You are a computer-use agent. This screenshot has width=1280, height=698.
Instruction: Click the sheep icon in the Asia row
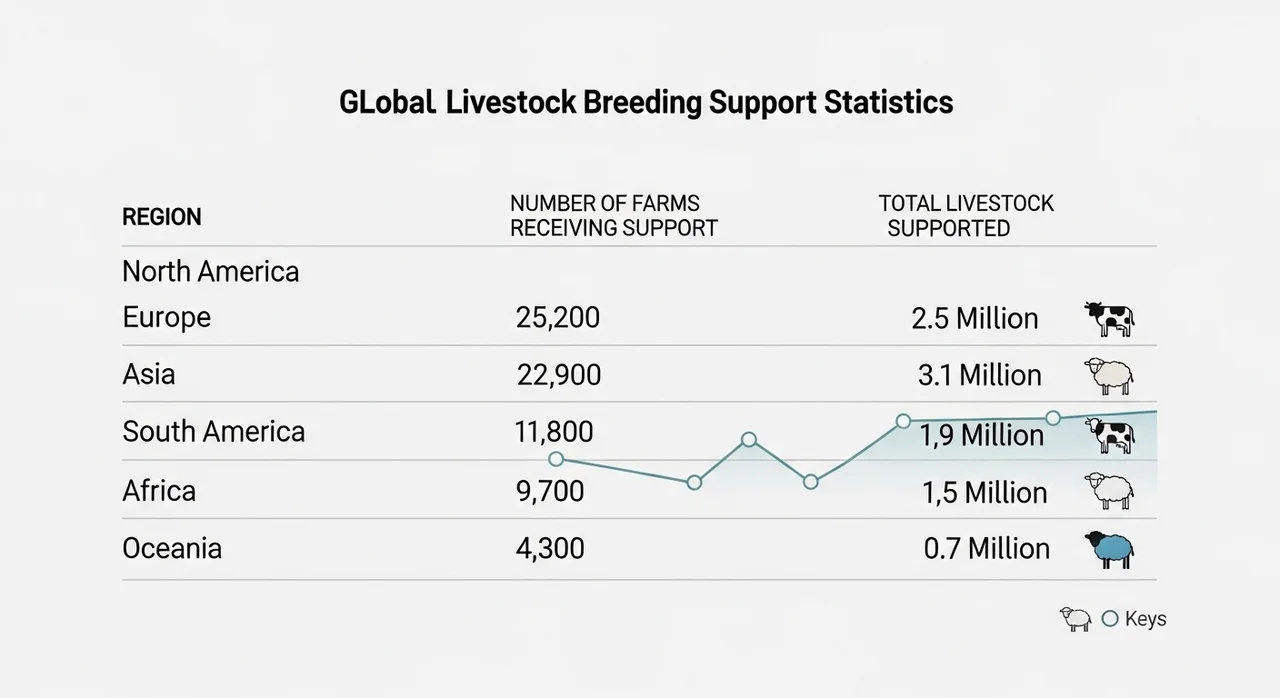pos(1109,376)
